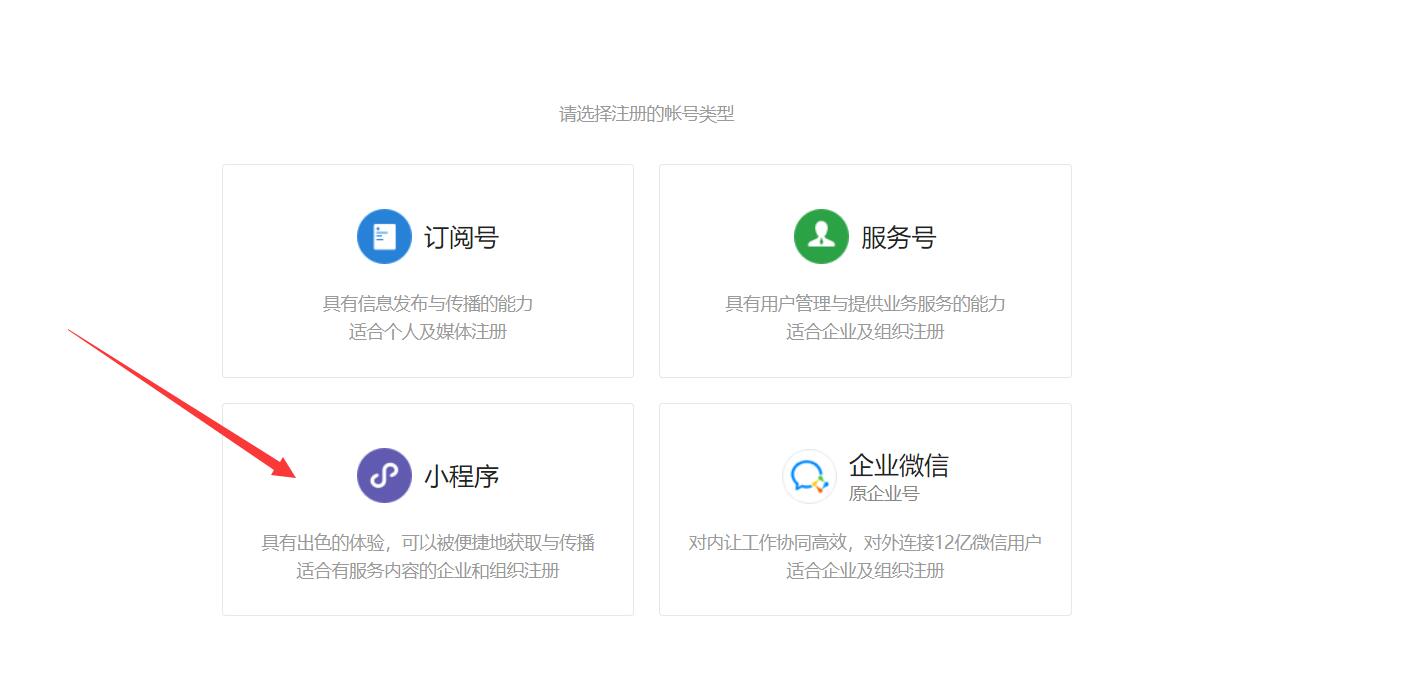Select the 订阅号 title text
The image size is (1406, 678).
pos(461,237)
